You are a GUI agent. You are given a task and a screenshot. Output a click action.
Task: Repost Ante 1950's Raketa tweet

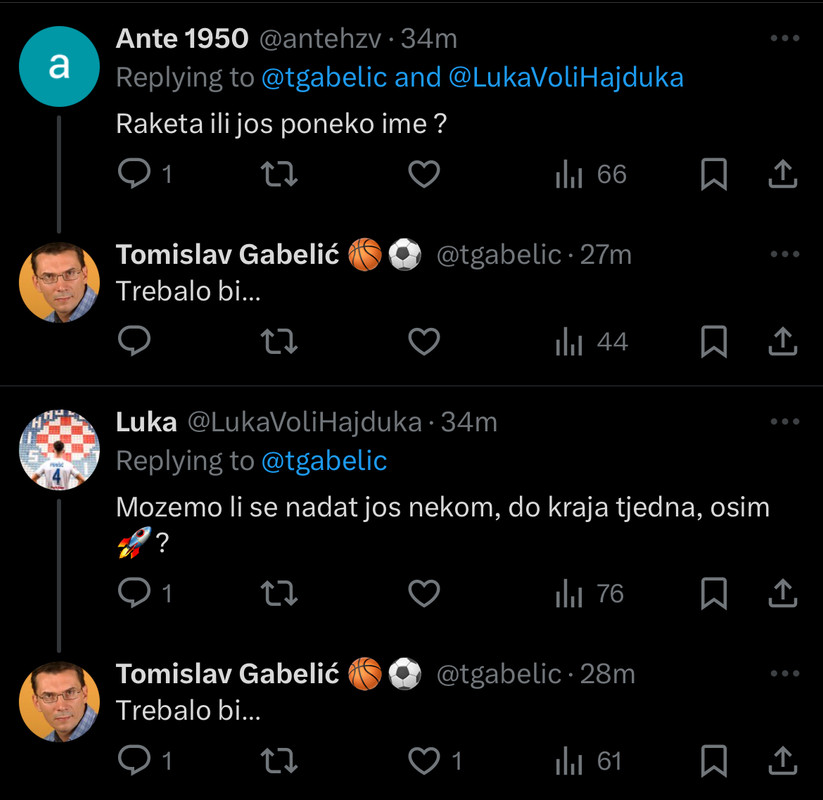(x=279, y=175)
